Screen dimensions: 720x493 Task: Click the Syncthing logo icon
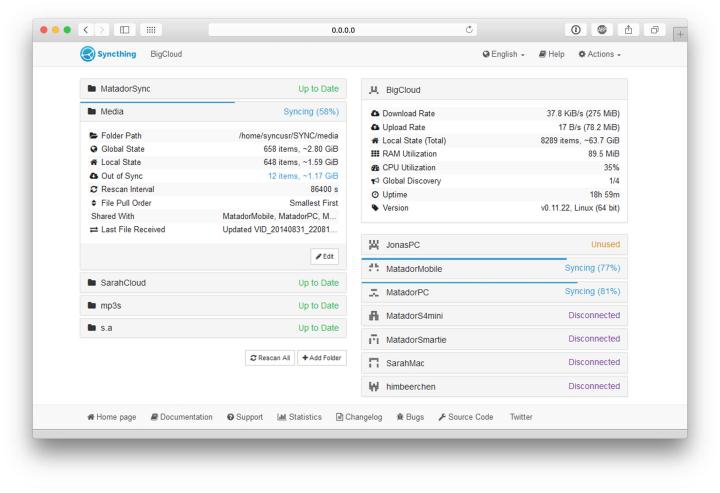click(x=87, y=54)
